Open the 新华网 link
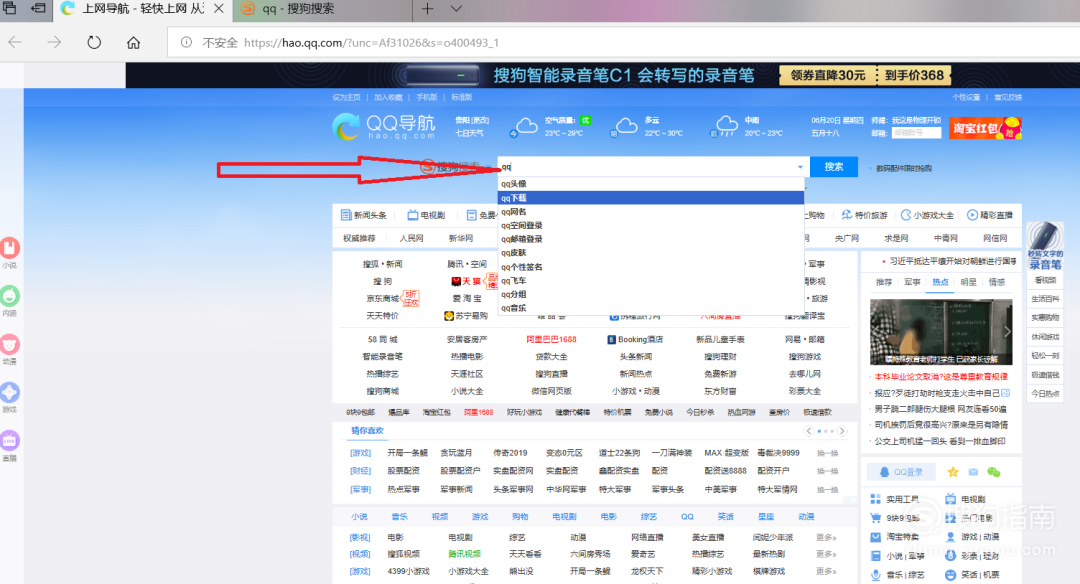The image size is (1080, 584). click(461, 238)
